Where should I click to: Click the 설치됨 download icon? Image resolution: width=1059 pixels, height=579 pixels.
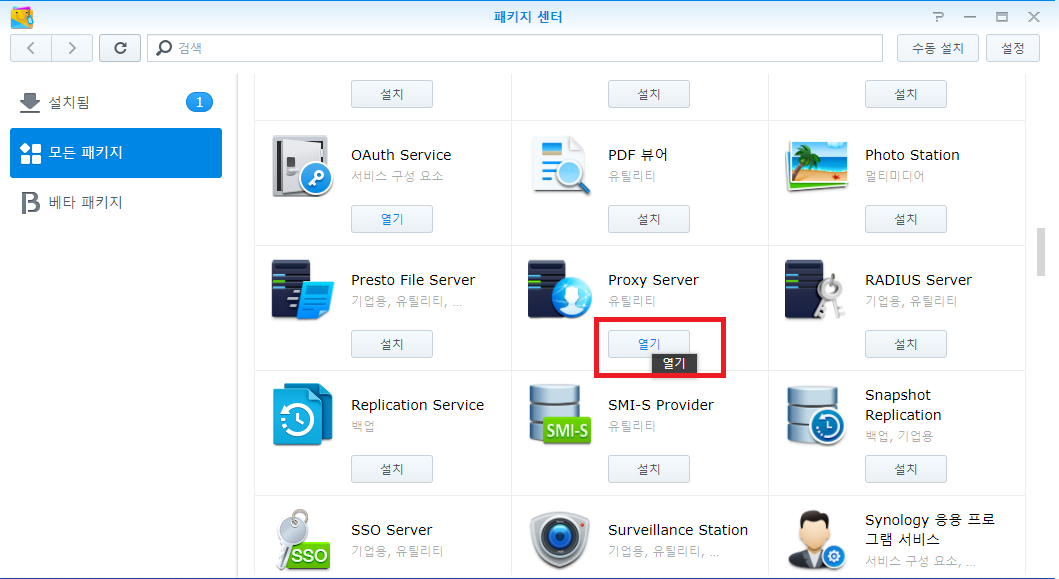pyautogui.click(x=30, y=103)
